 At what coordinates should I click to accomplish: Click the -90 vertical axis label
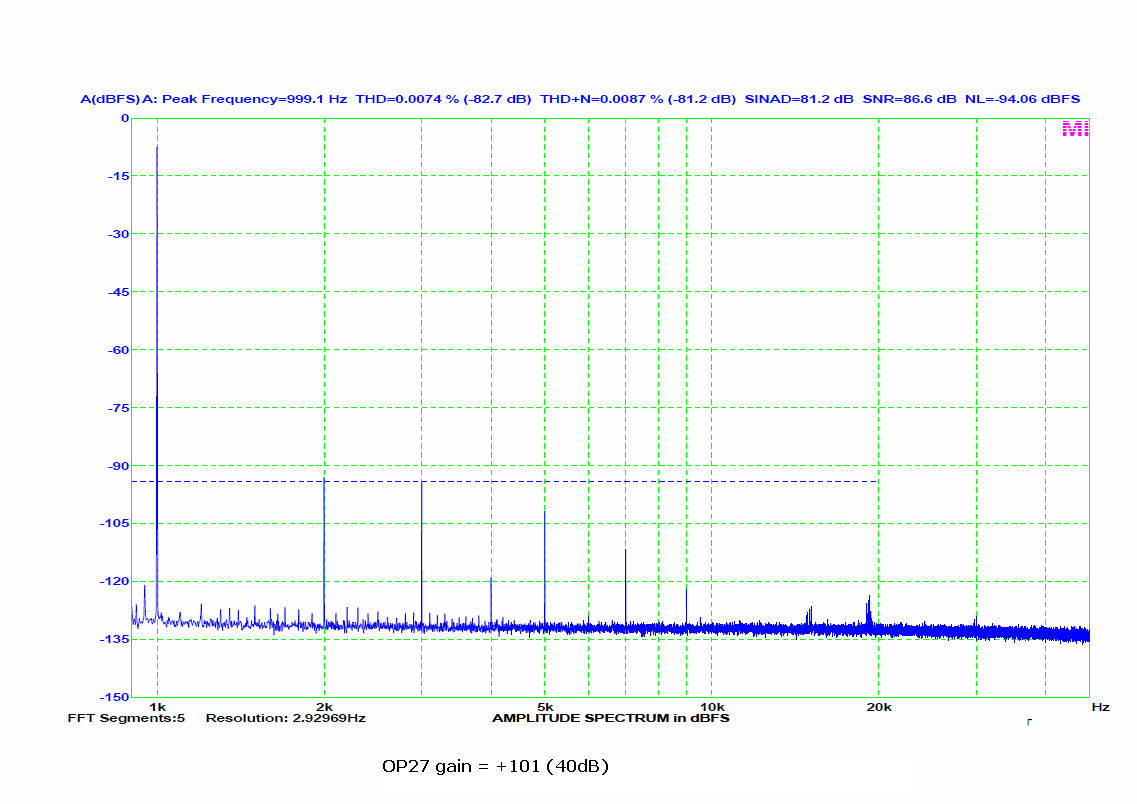pyautogui.click(x=118, y=466)
